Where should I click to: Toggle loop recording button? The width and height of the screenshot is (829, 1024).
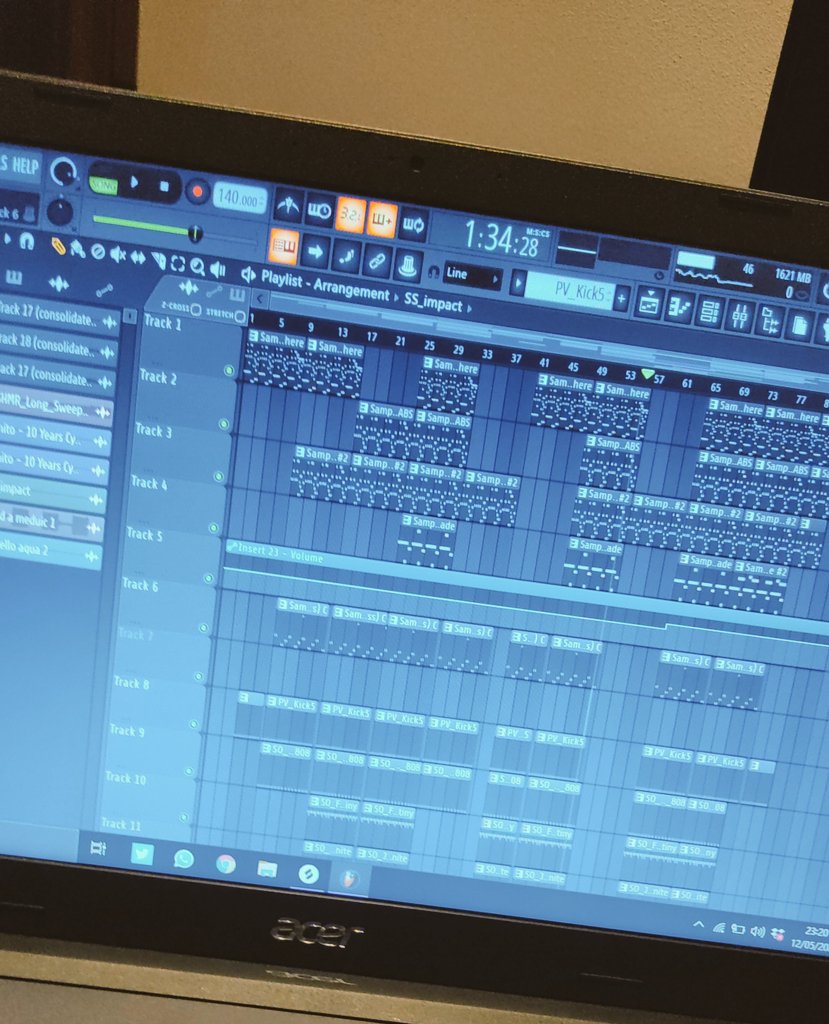(x=414, y=224)
